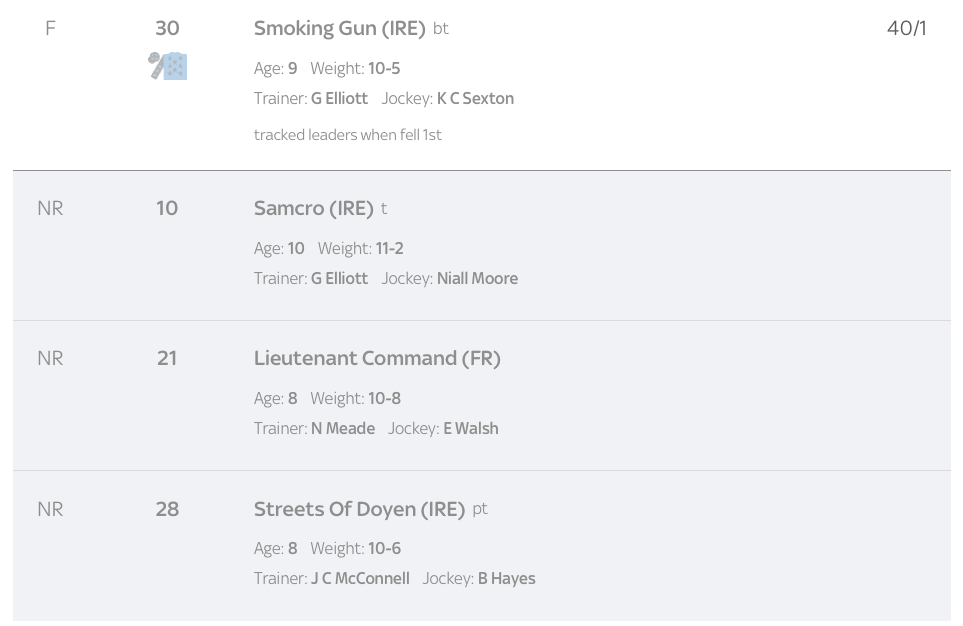Click jockey K C Sexton
This screenshot has height=626, width=963.
[475, 98]
